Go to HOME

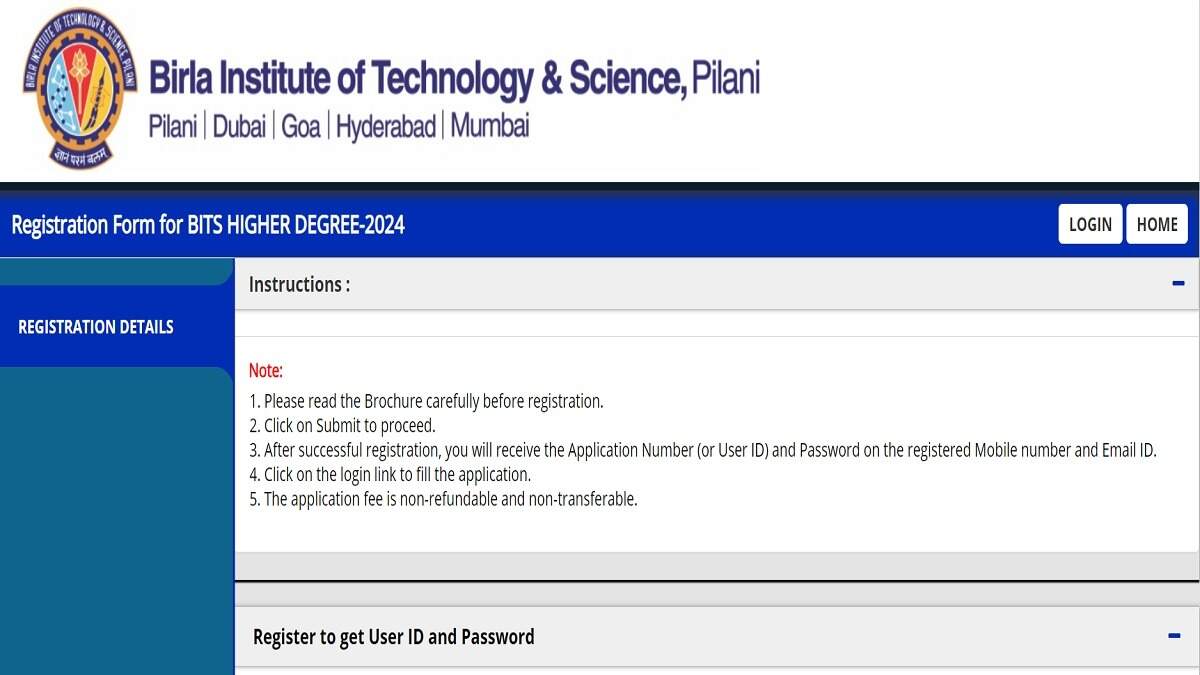point(1157,224)
